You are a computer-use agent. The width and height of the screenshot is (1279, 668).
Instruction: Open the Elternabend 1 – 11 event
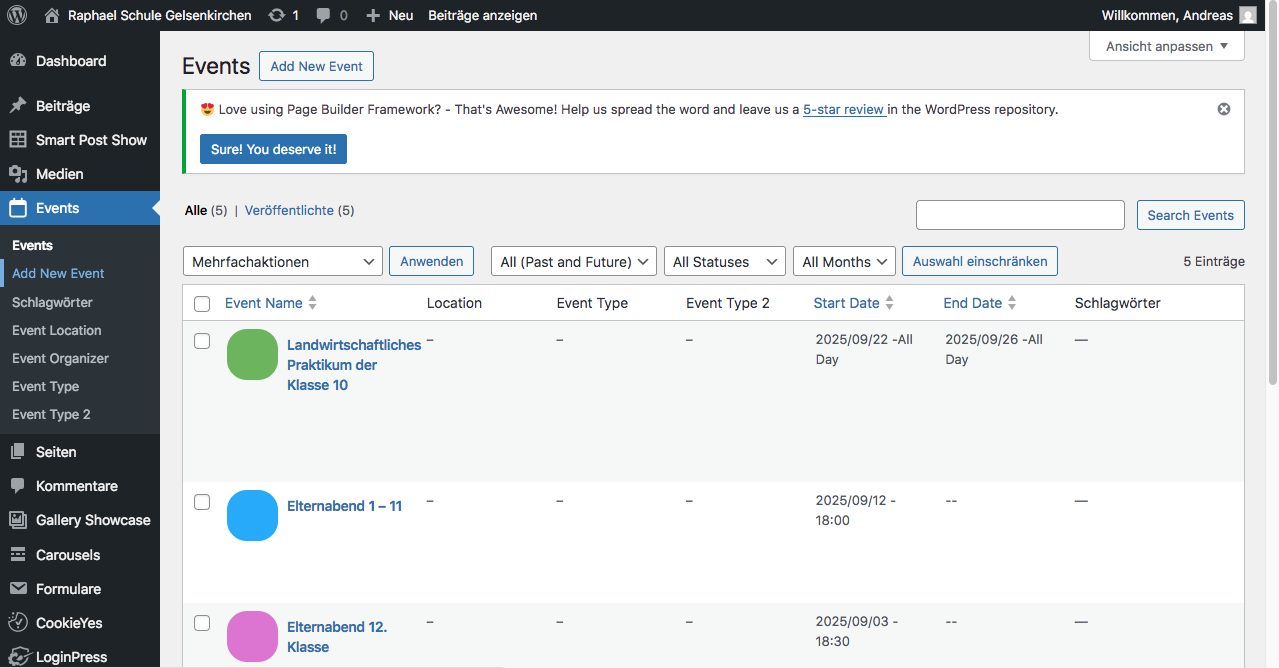[344, 506]
